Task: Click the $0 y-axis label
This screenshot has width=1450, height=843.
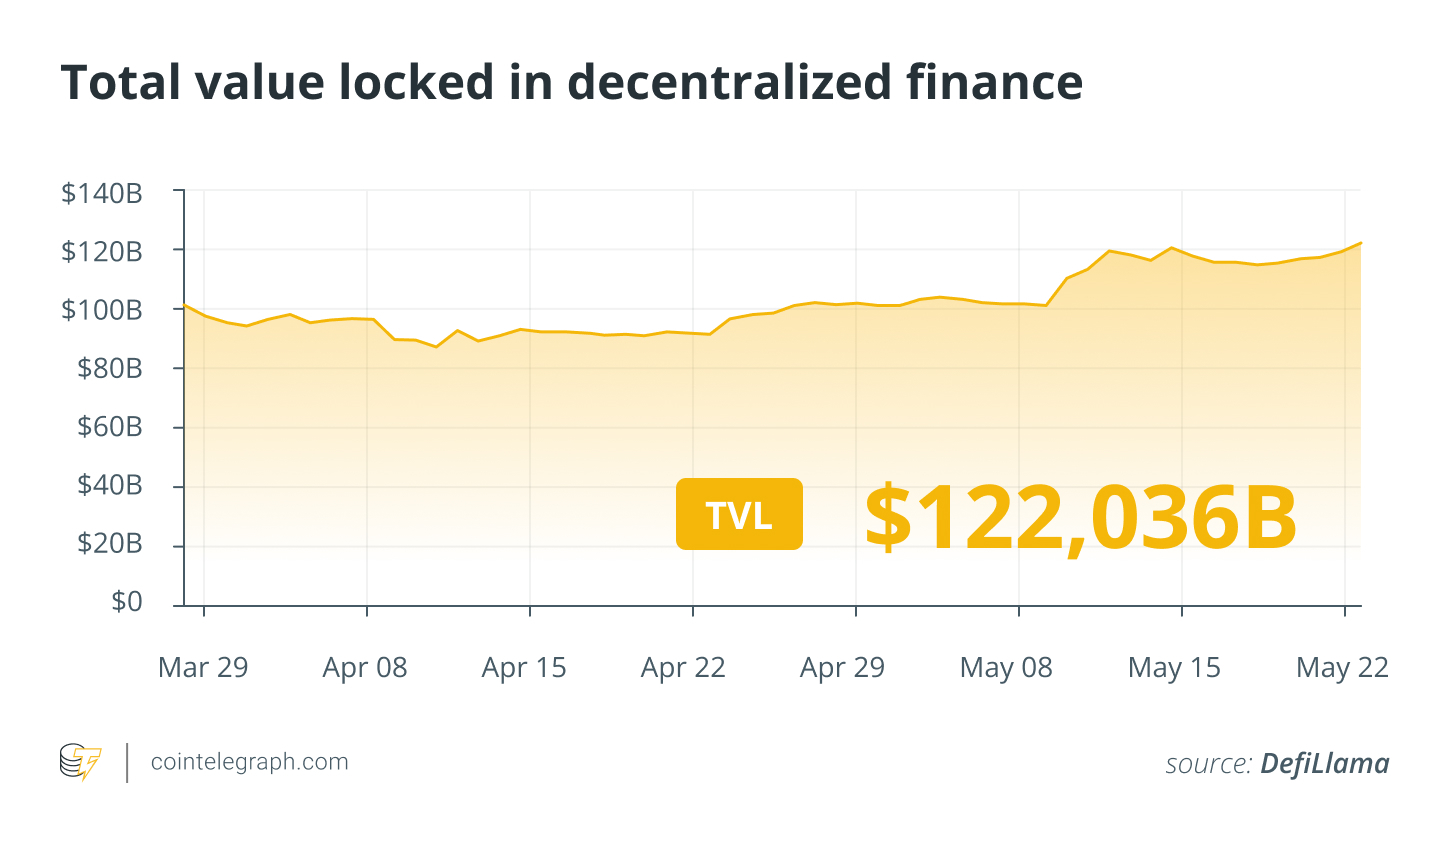Action: point(127,602)
